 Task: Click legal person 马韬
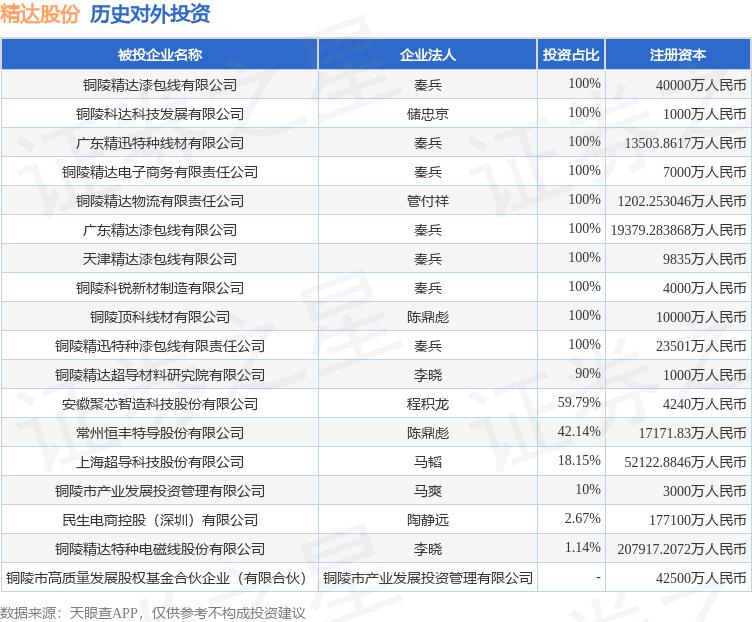(427, 462)
